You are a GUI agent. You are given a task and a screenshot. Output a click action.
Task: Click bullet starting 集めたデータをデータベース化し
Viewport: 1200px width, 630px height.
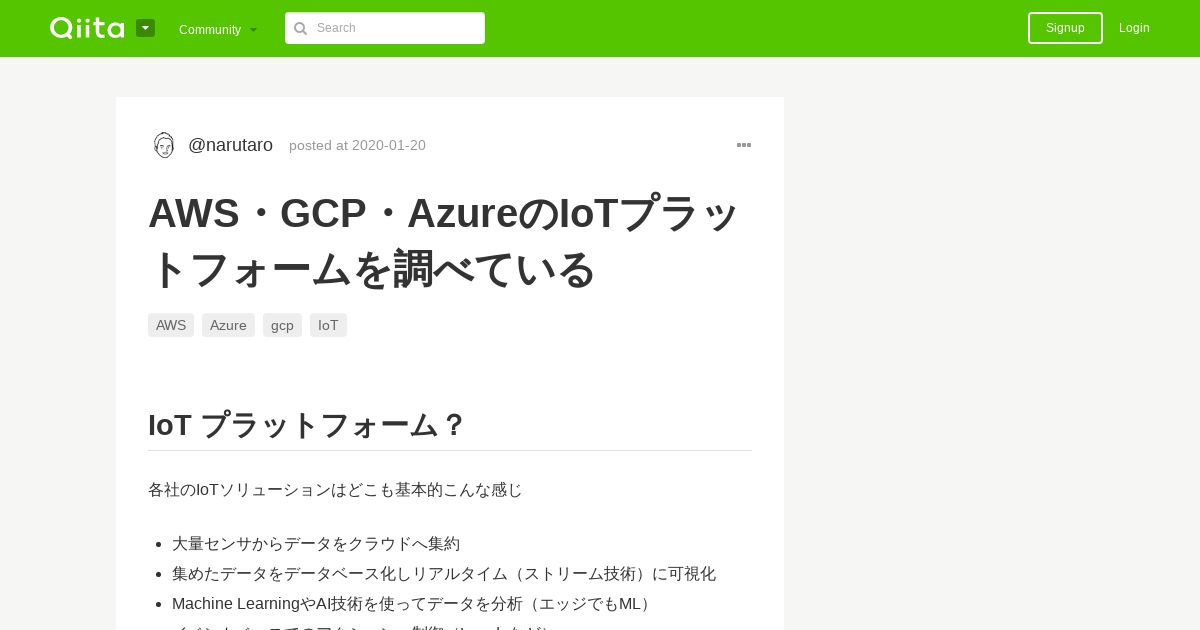(444, 574)
